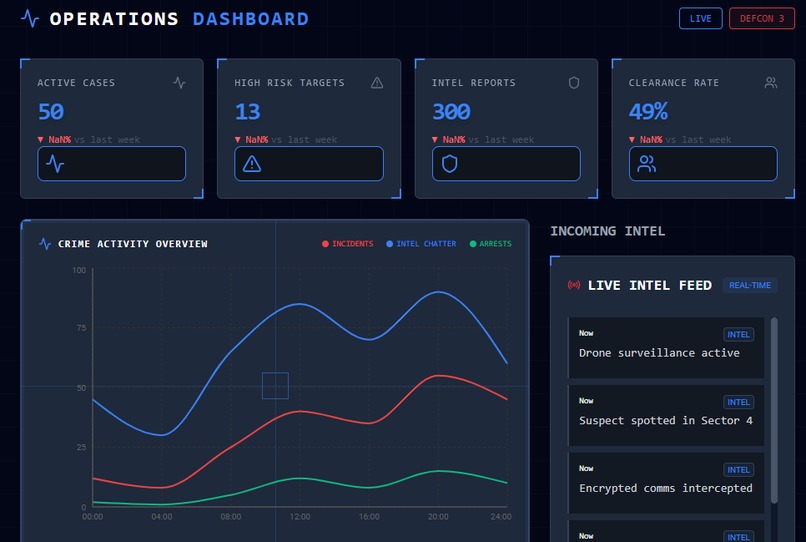
Task: Click the small pulse icon in Active Cases header
Action: coord(179,82)
